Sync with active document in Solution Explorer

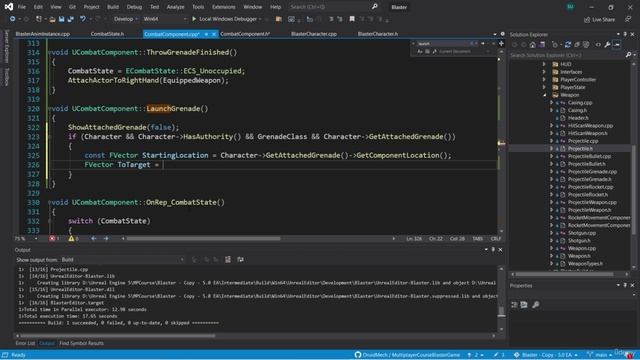tap(567, 44)
